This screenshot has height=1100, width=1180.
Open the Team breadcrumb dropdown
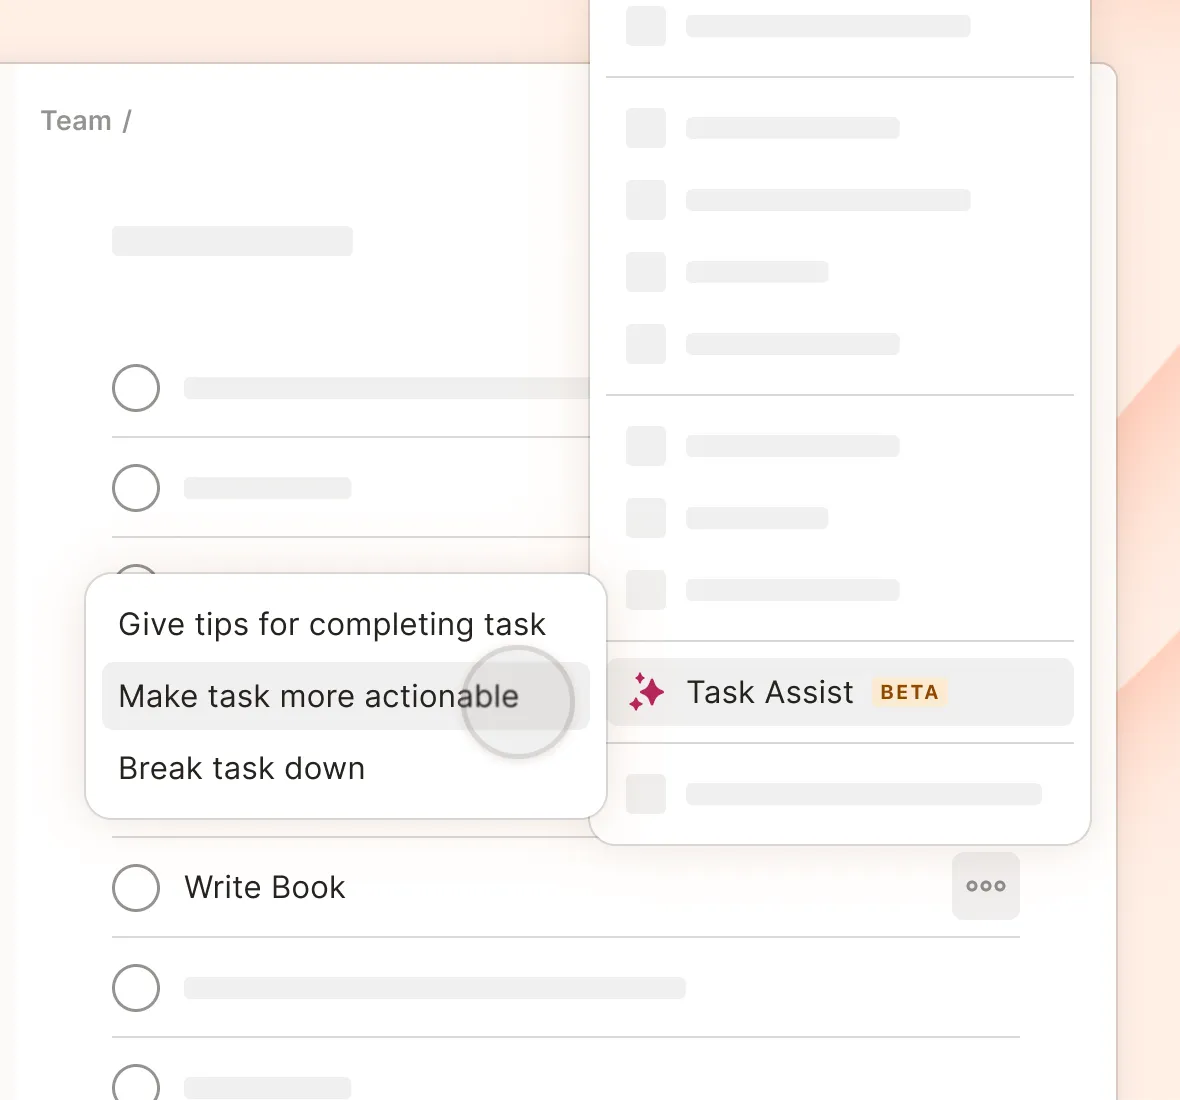[x=77, y=120]
